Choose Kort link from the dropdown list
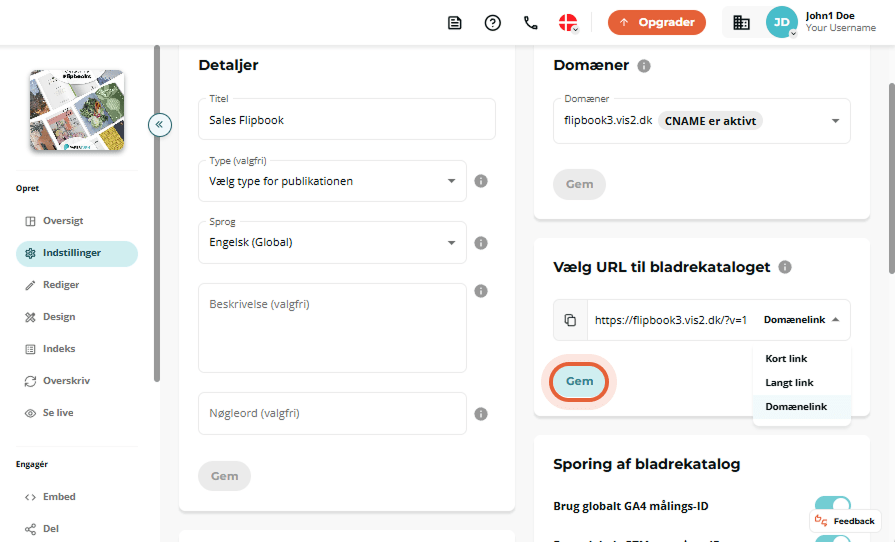 pos(801,359)
